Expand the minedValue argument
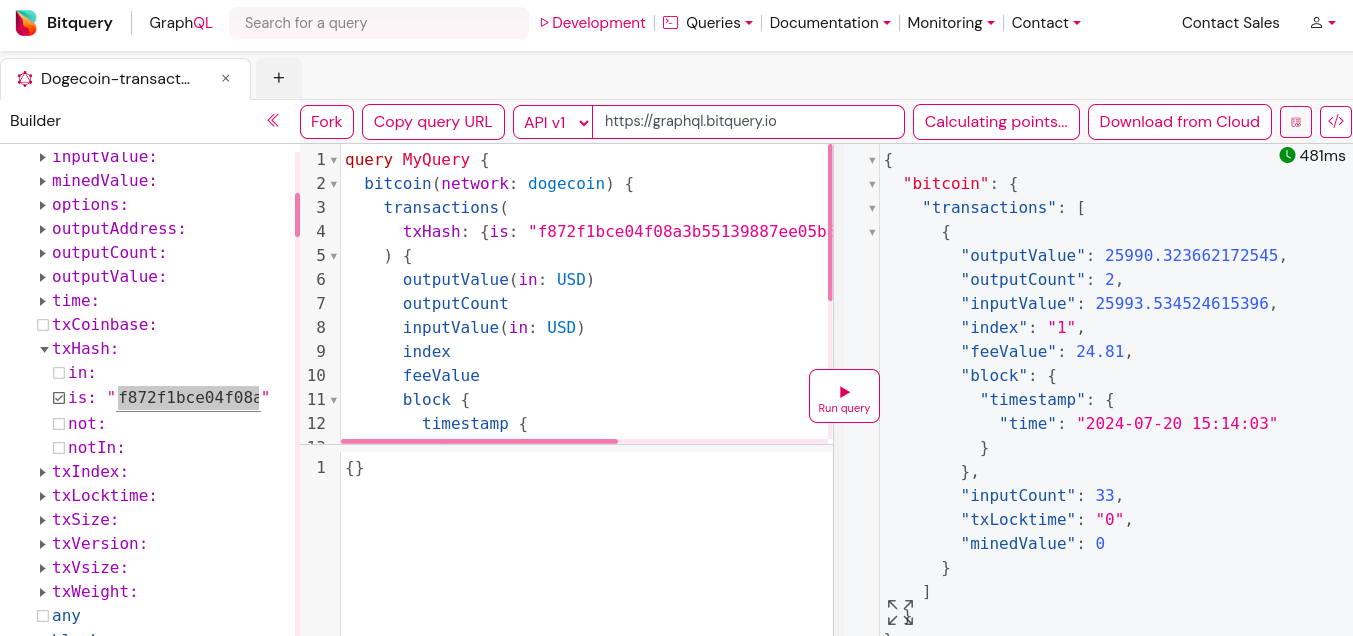The image size is (1353, 636). pos(43,181)
